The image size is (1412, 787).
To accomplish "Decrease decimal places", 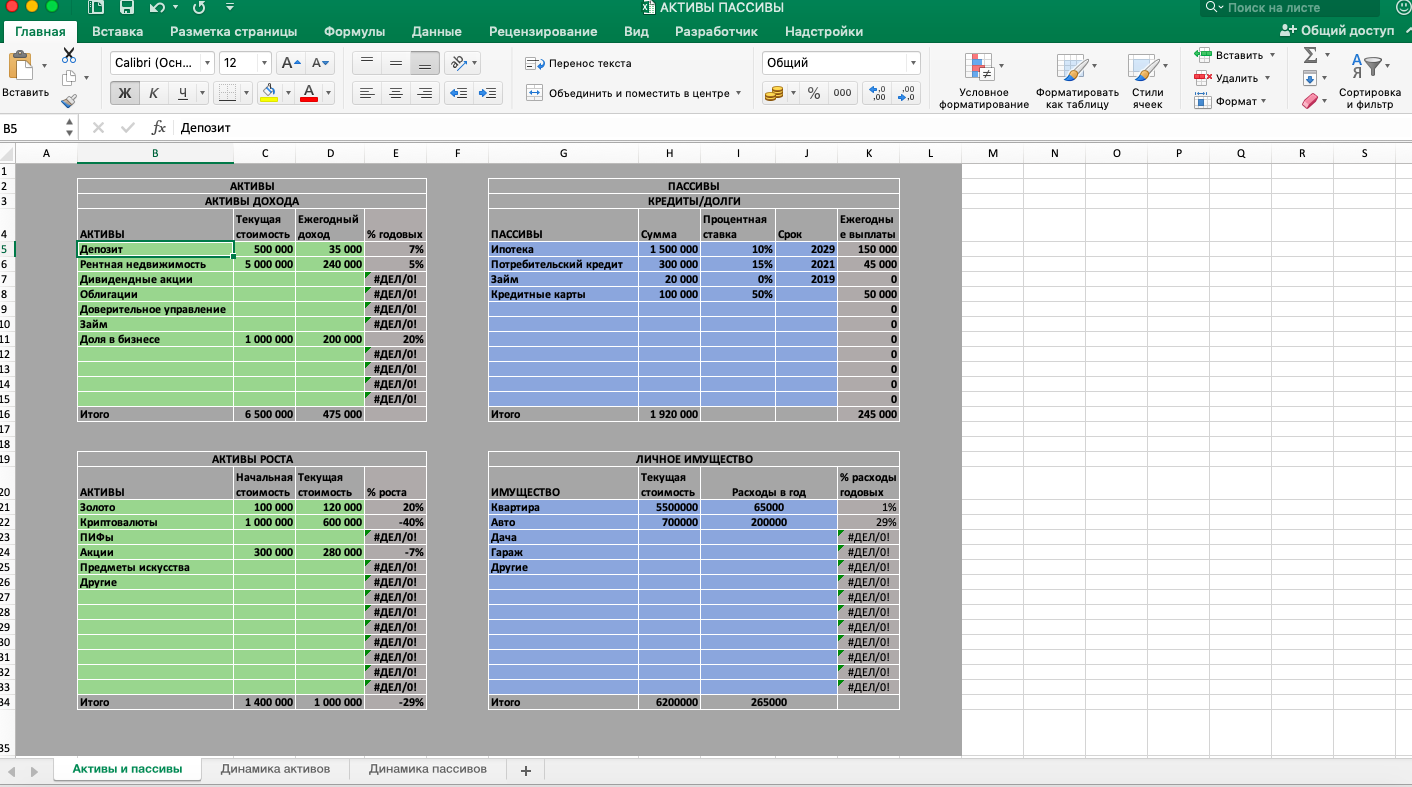I will point(906,93).
